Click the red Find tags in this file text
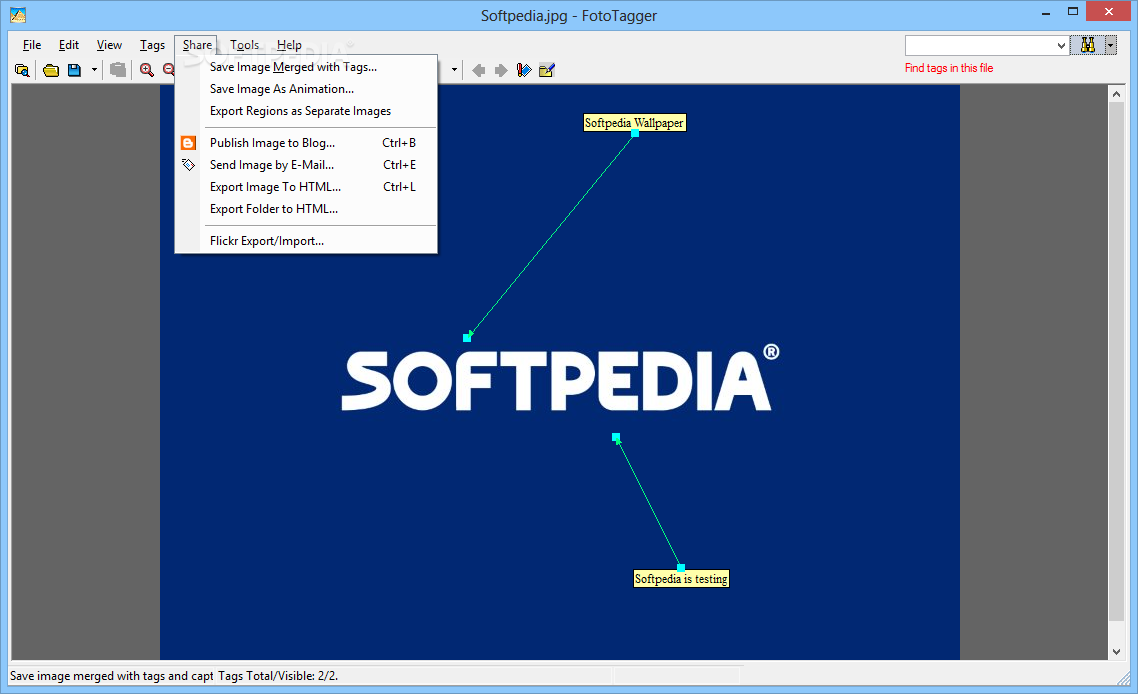1138x694 pixels. coord(949,68)
